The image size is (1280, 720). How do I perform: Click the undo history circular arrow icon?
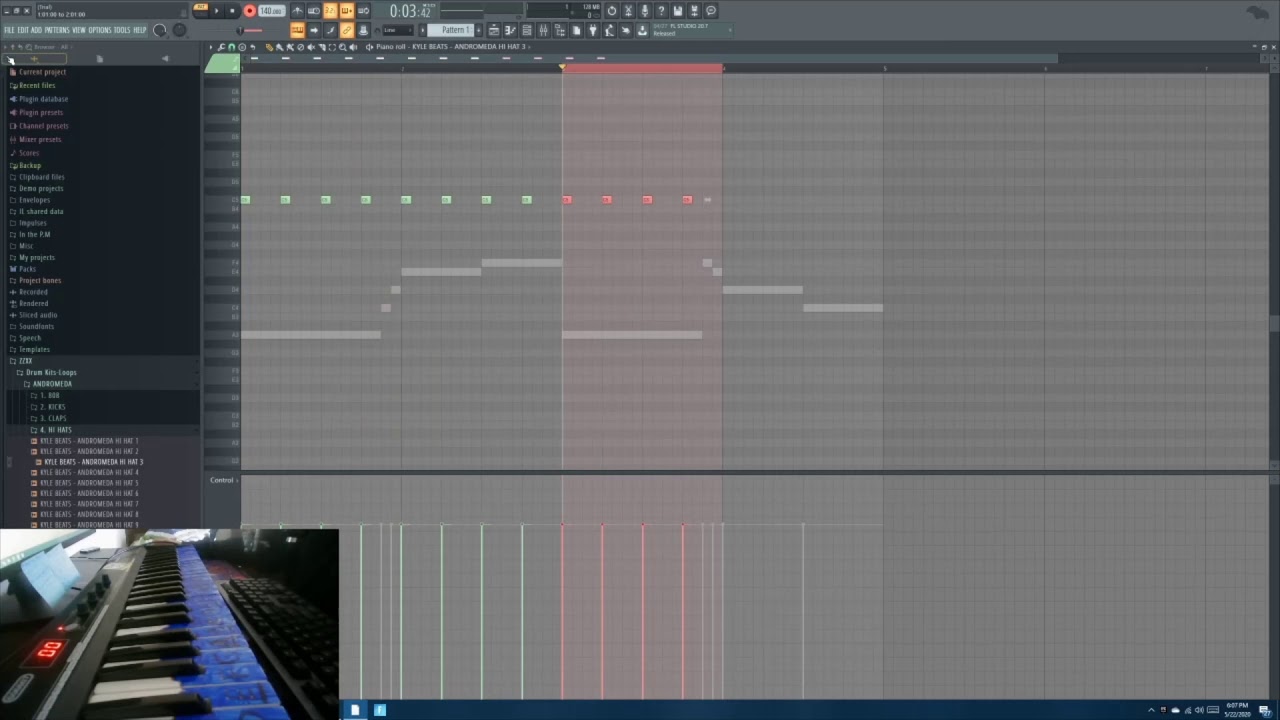(612, 10)
